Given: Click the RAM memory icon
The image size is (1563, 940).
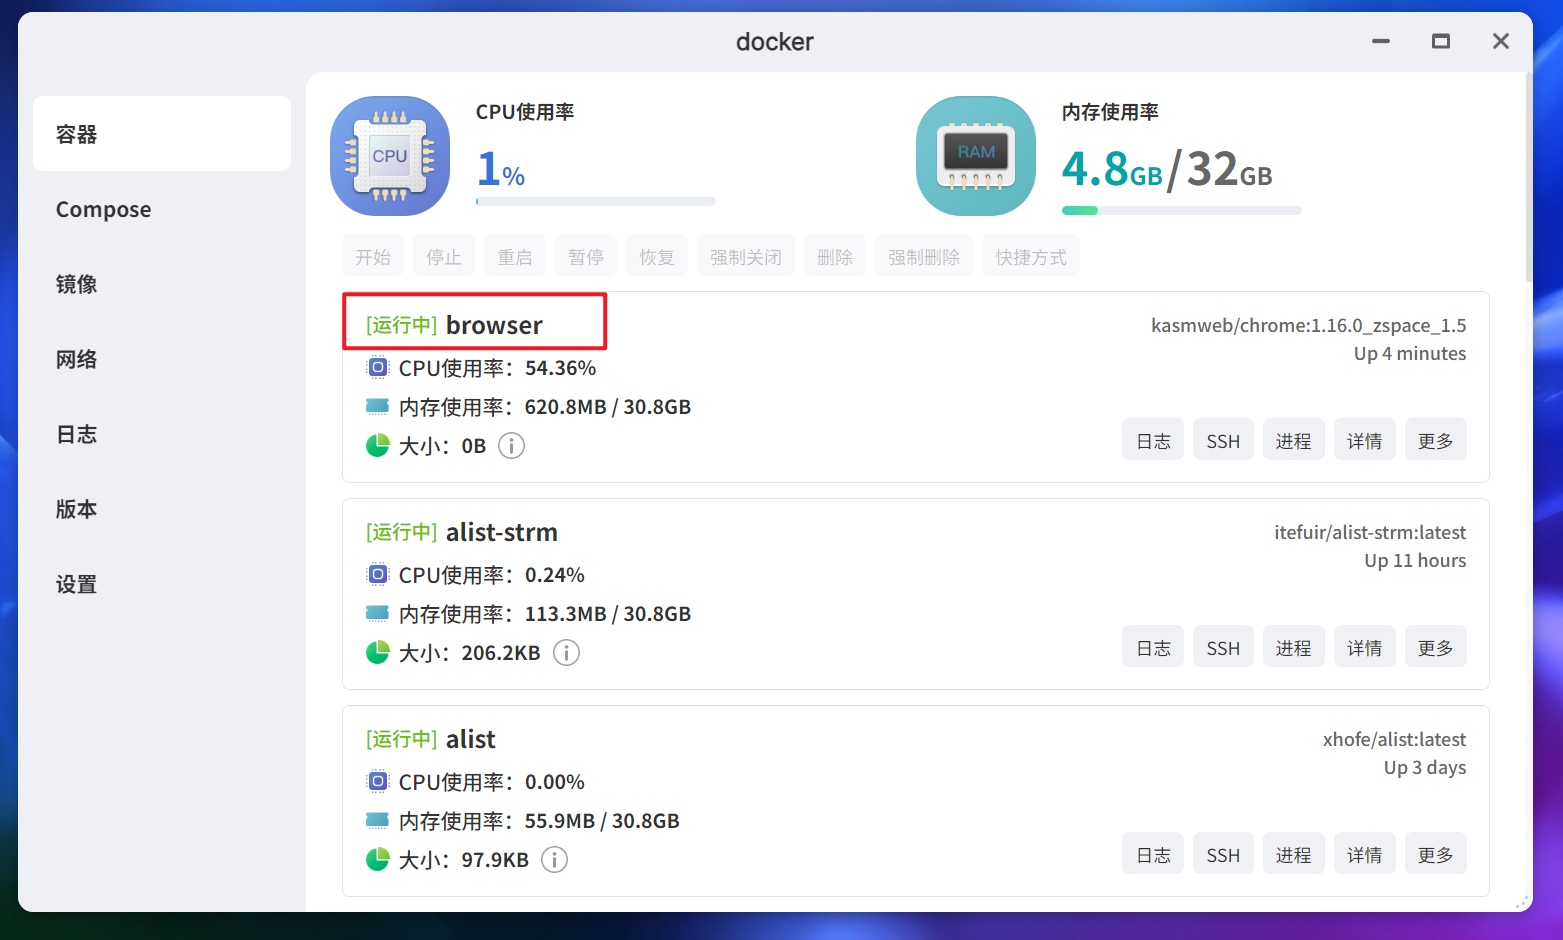Looking at the screenshot, I should (x=976, y=156).
